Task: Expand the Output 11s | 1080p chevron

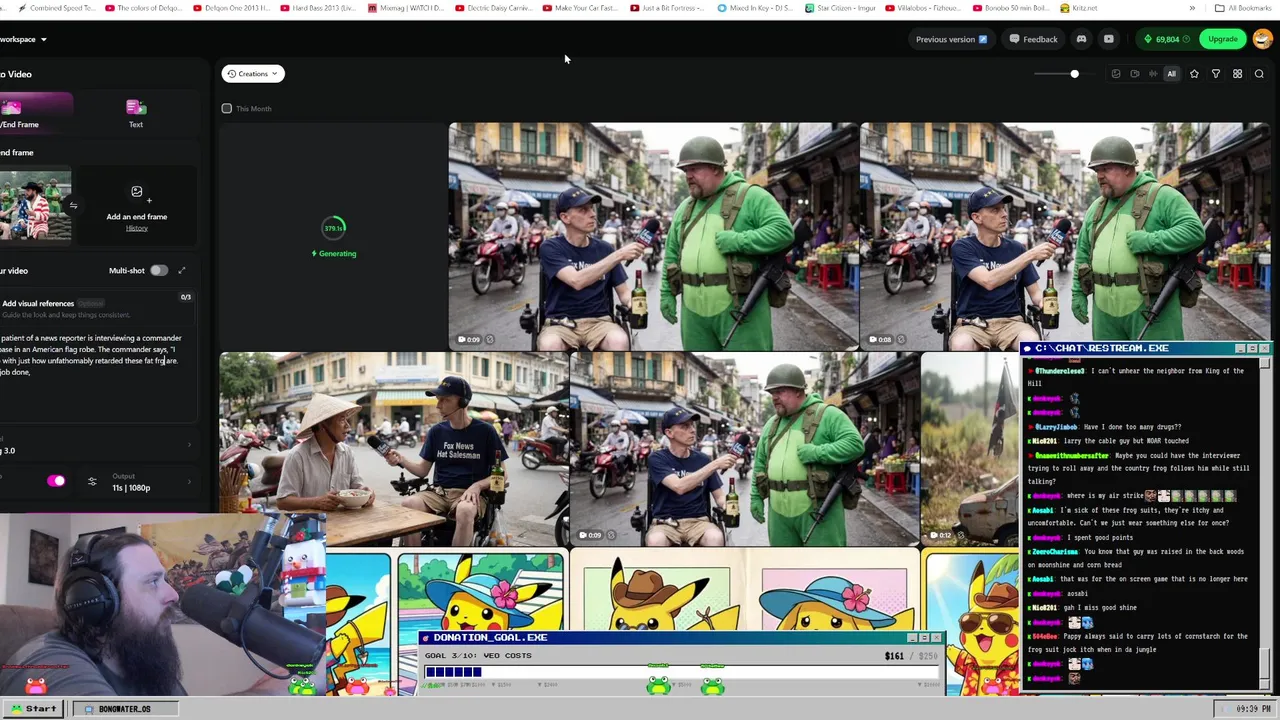Action: (189, 482)
